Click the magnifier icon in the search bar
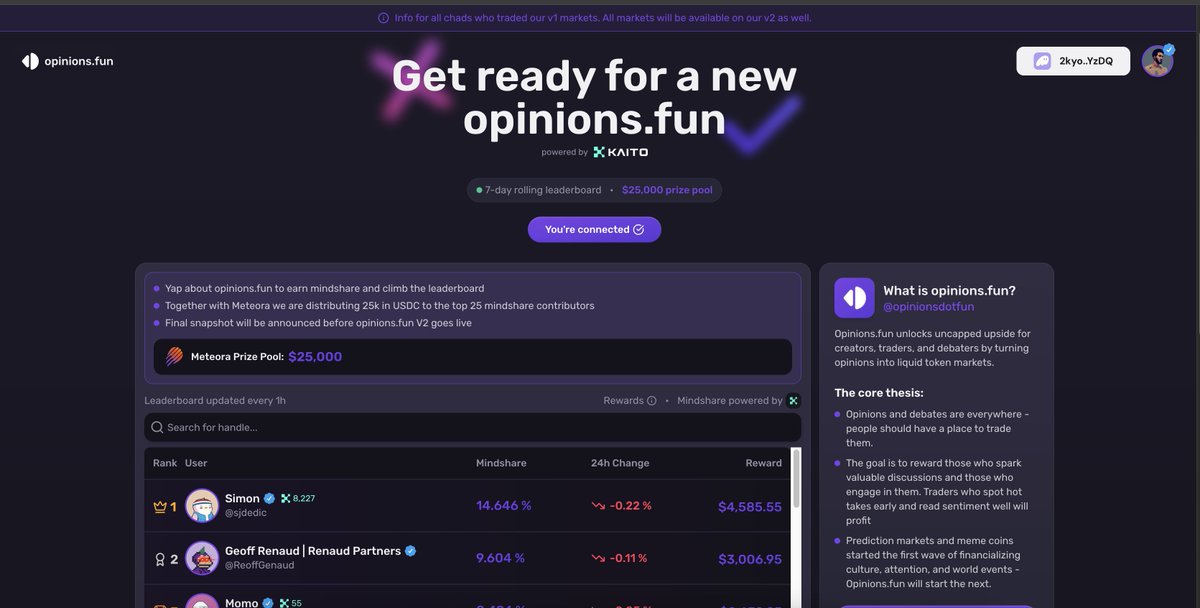Viewport: 1200px width, 608px height. coord(157,427)
